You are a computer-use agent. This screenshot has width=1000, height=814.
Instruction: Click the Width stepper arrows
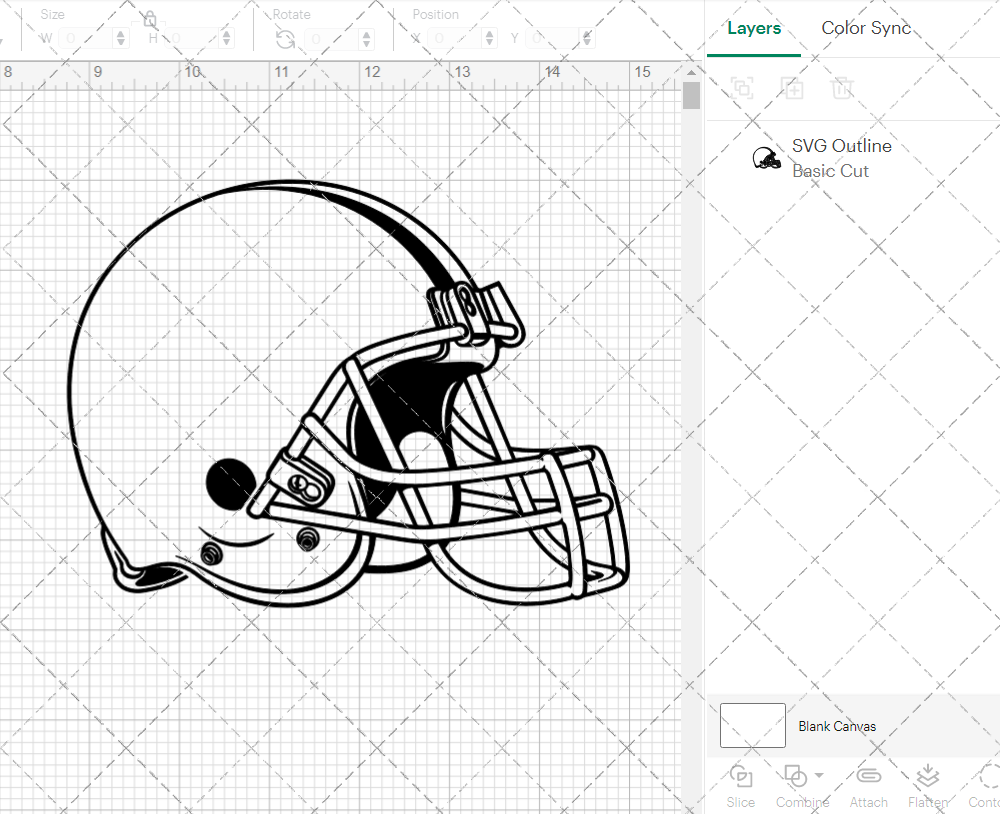coord(121,39)
